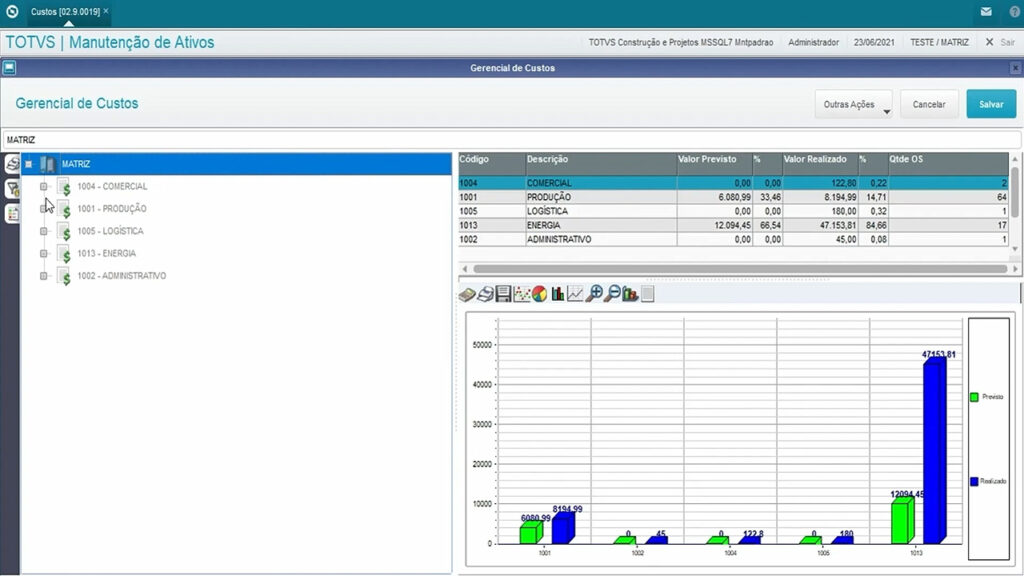Viewport: 1024px width, 576px height.
Task: Open the mail envelope icon in top bar
Action: 986,12
